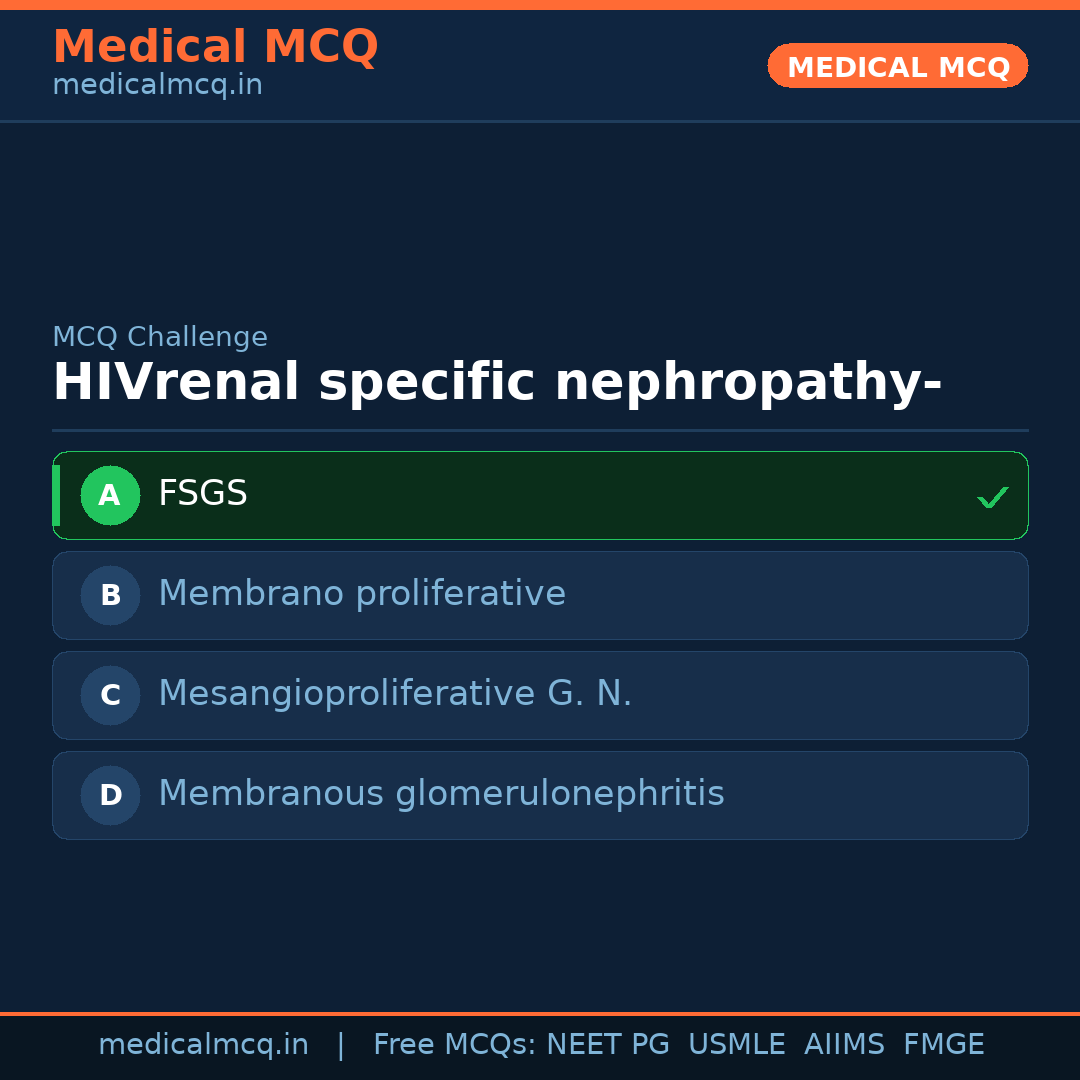Click USMLE in the footer
This screenshot has height=1080, width=1080.
coord(736,1045)
